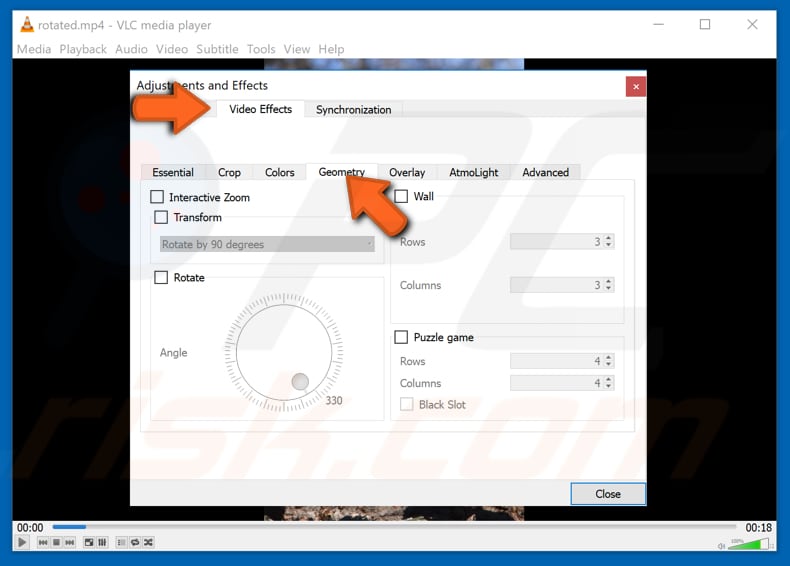Open the Rotate by 90 degrees dropdown
Image resolution: width=790 pixels, height=566 pixels.
tap(267, 244)
